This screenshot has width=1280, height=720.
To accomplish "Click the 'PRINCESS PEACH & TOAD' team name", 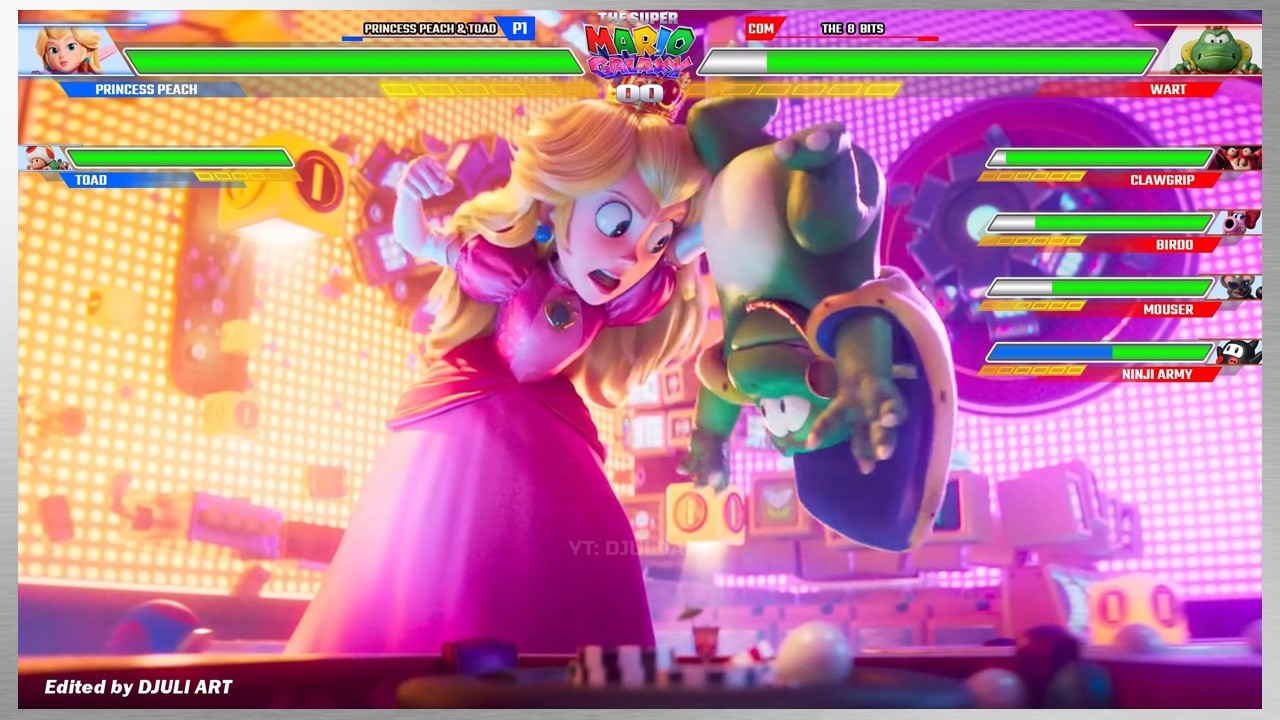I will coord(430,29).
